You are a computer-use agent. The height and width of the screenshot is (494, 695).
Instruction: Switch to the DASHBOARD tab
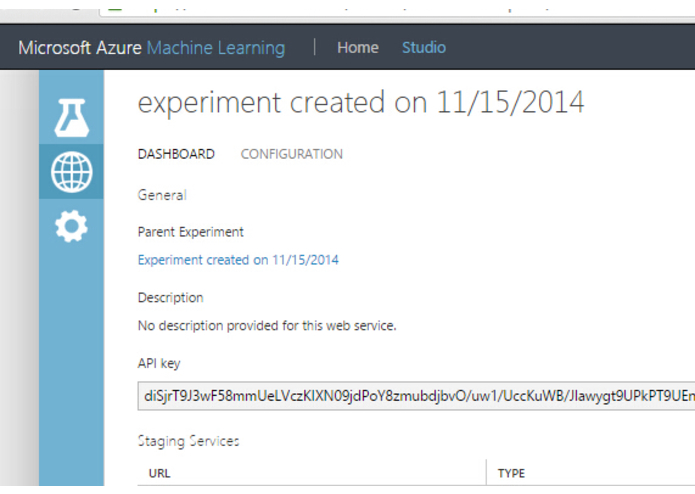(x=176, y=154)
